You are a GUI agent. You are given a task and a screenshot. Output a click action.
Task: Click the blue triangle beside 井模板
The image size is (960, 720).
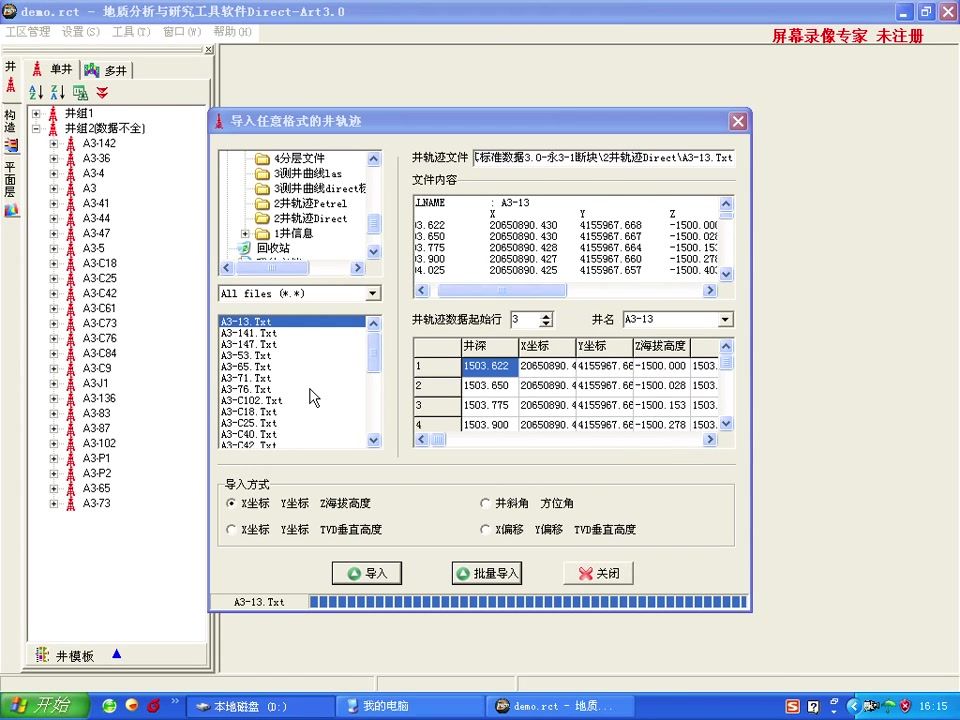coord(116,654)
